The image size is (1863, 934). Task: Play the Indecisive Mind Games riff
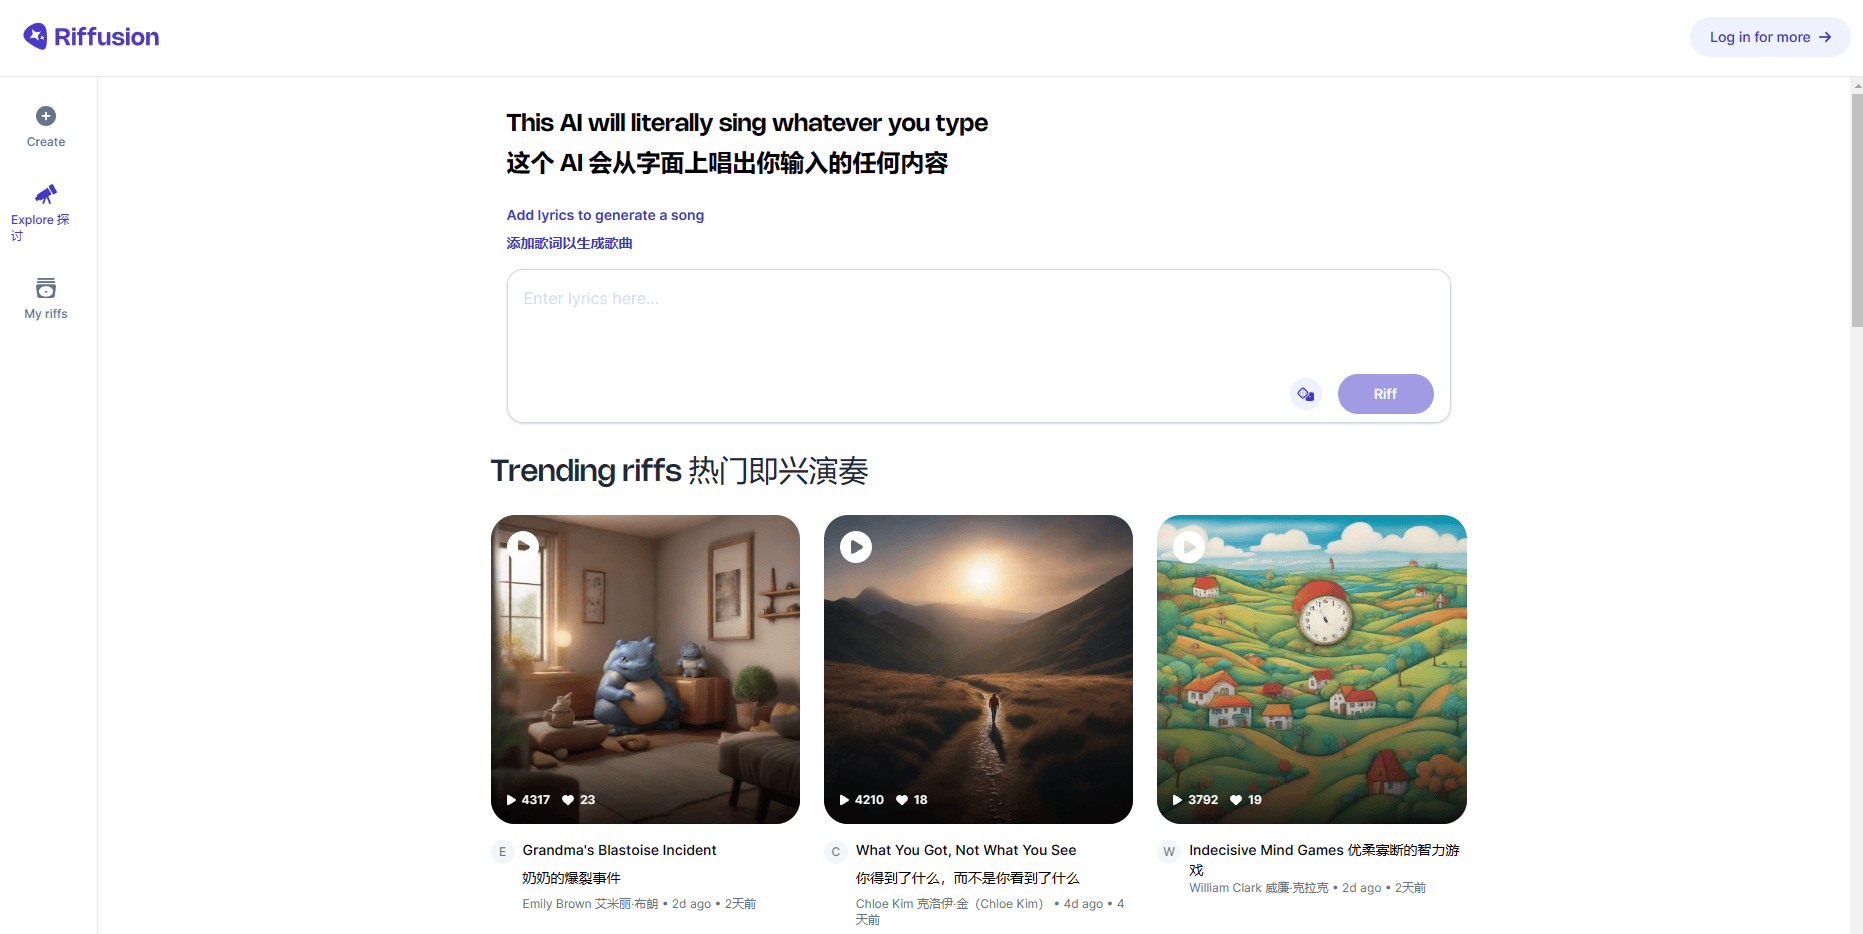[1189, 546]
